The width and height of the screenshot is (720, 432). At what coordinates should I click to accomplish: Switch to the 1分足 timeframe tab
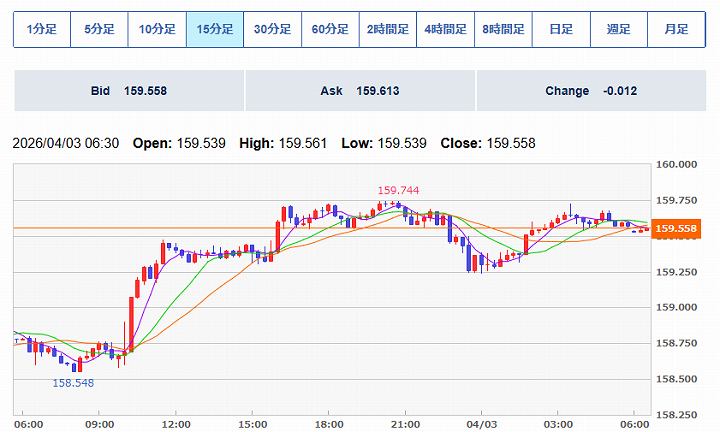coord(41,29)
